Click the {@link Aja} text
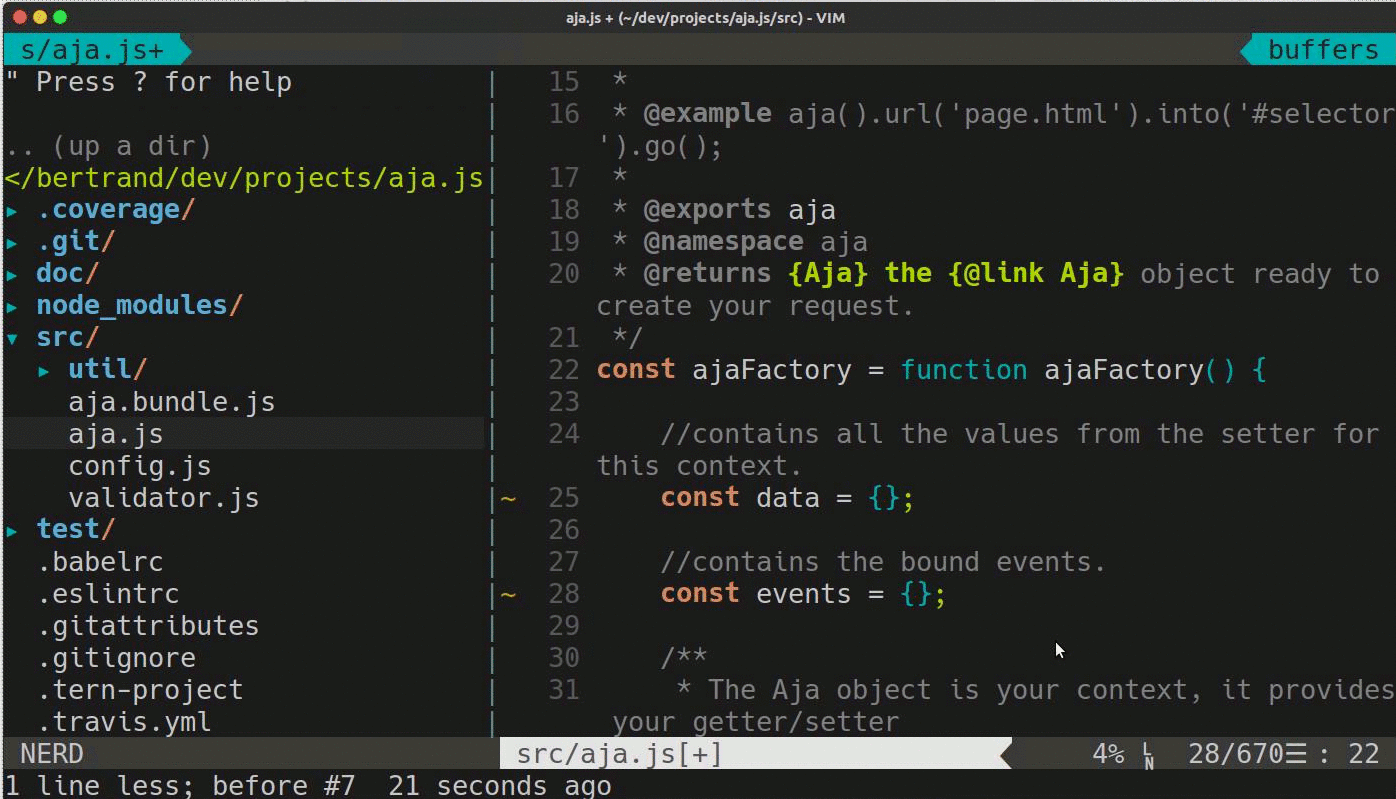This screenshot has height=799, width=1396. pyautogui.click(x=1036, y=274)
